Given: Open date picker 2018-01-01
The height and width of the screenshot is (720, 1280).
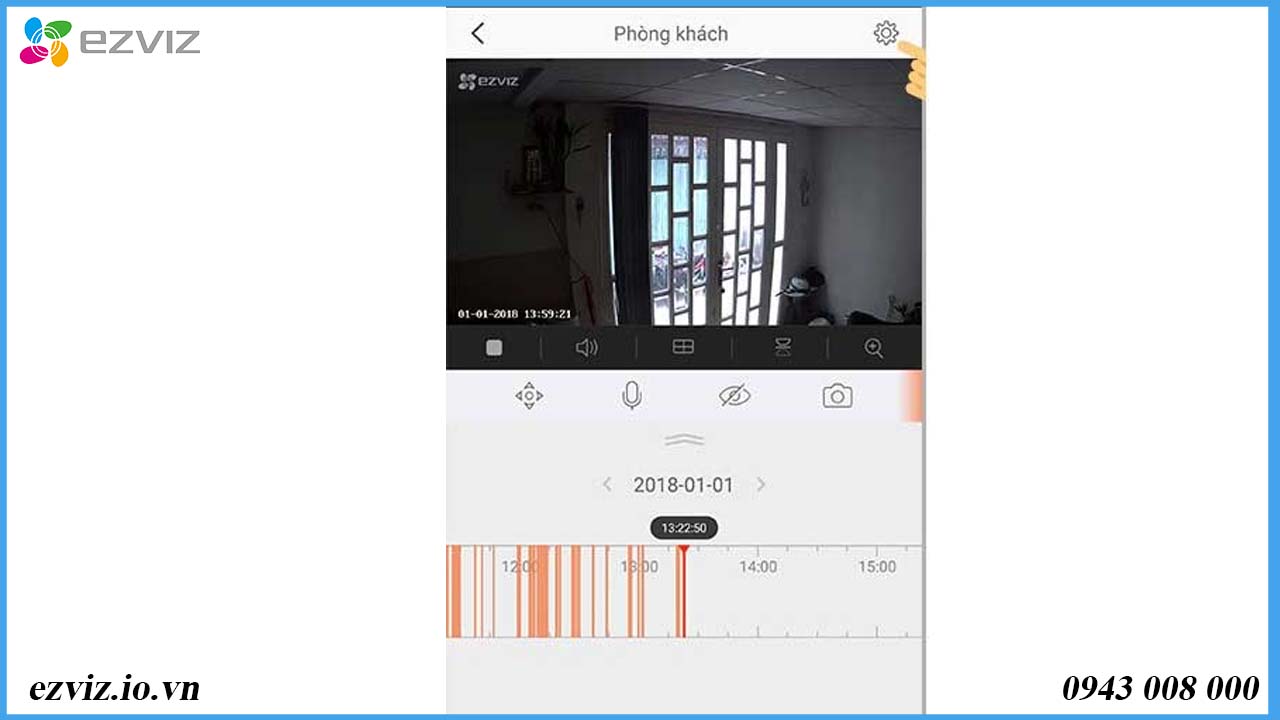Looking at the screenshot, I should [x=683, y=485].
